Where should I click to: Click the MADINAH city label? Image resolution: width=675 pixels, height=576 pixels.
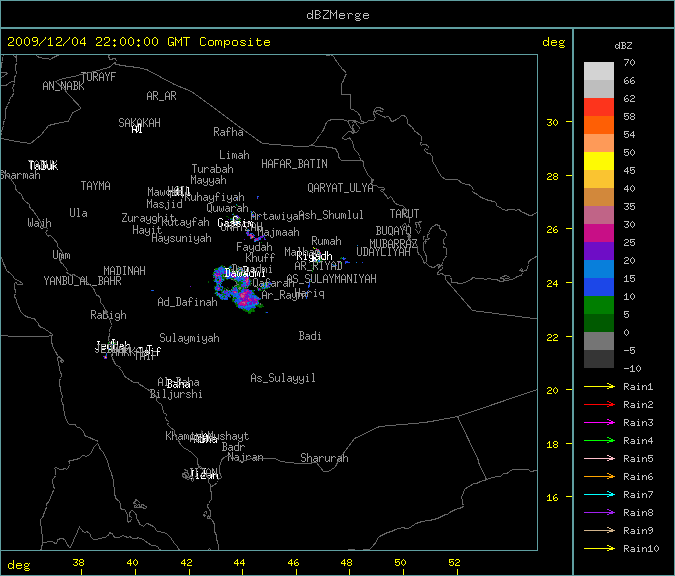124,271
